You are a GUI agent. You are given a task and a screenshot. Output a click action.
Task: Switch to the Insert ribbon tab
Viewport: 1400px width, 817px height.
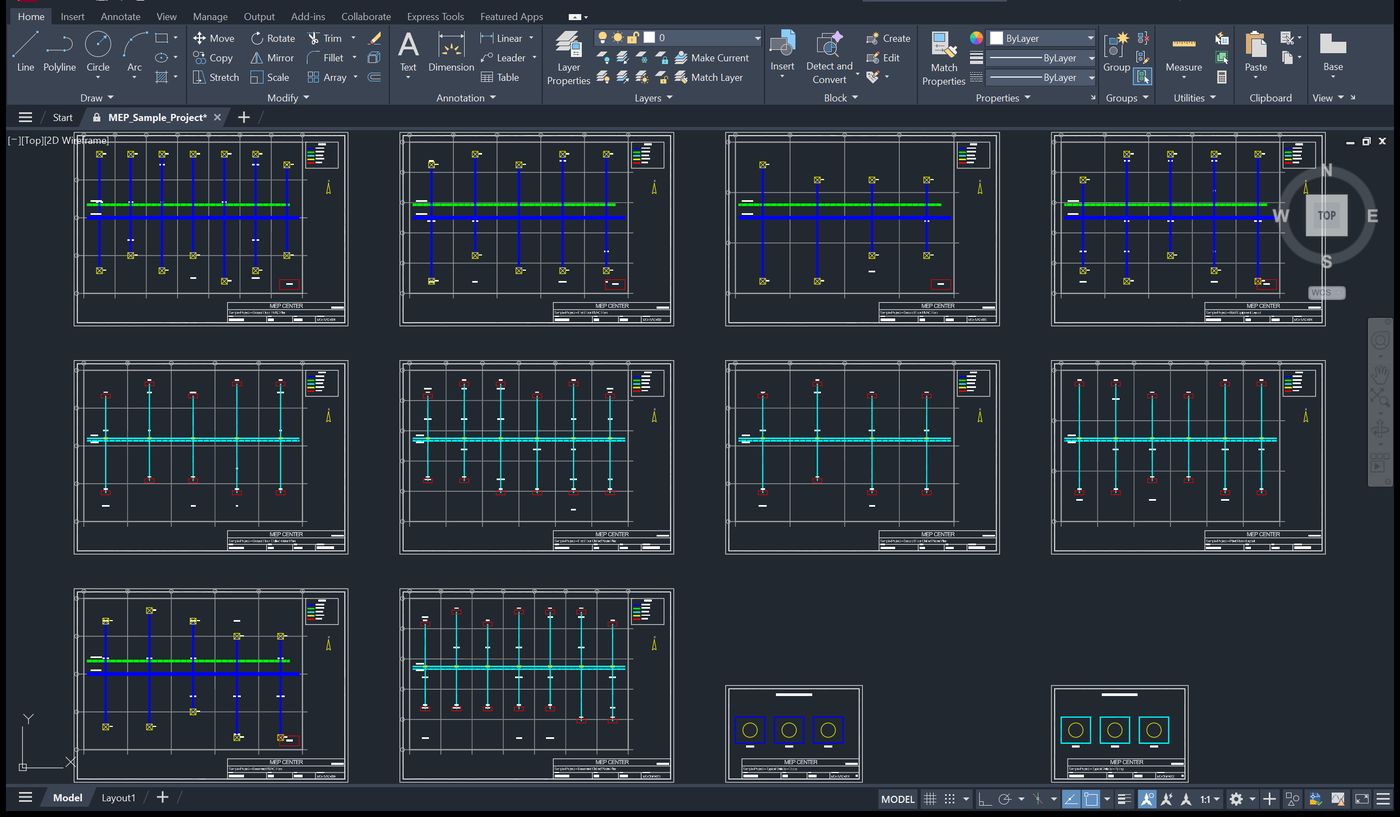[x=72, y=16]
